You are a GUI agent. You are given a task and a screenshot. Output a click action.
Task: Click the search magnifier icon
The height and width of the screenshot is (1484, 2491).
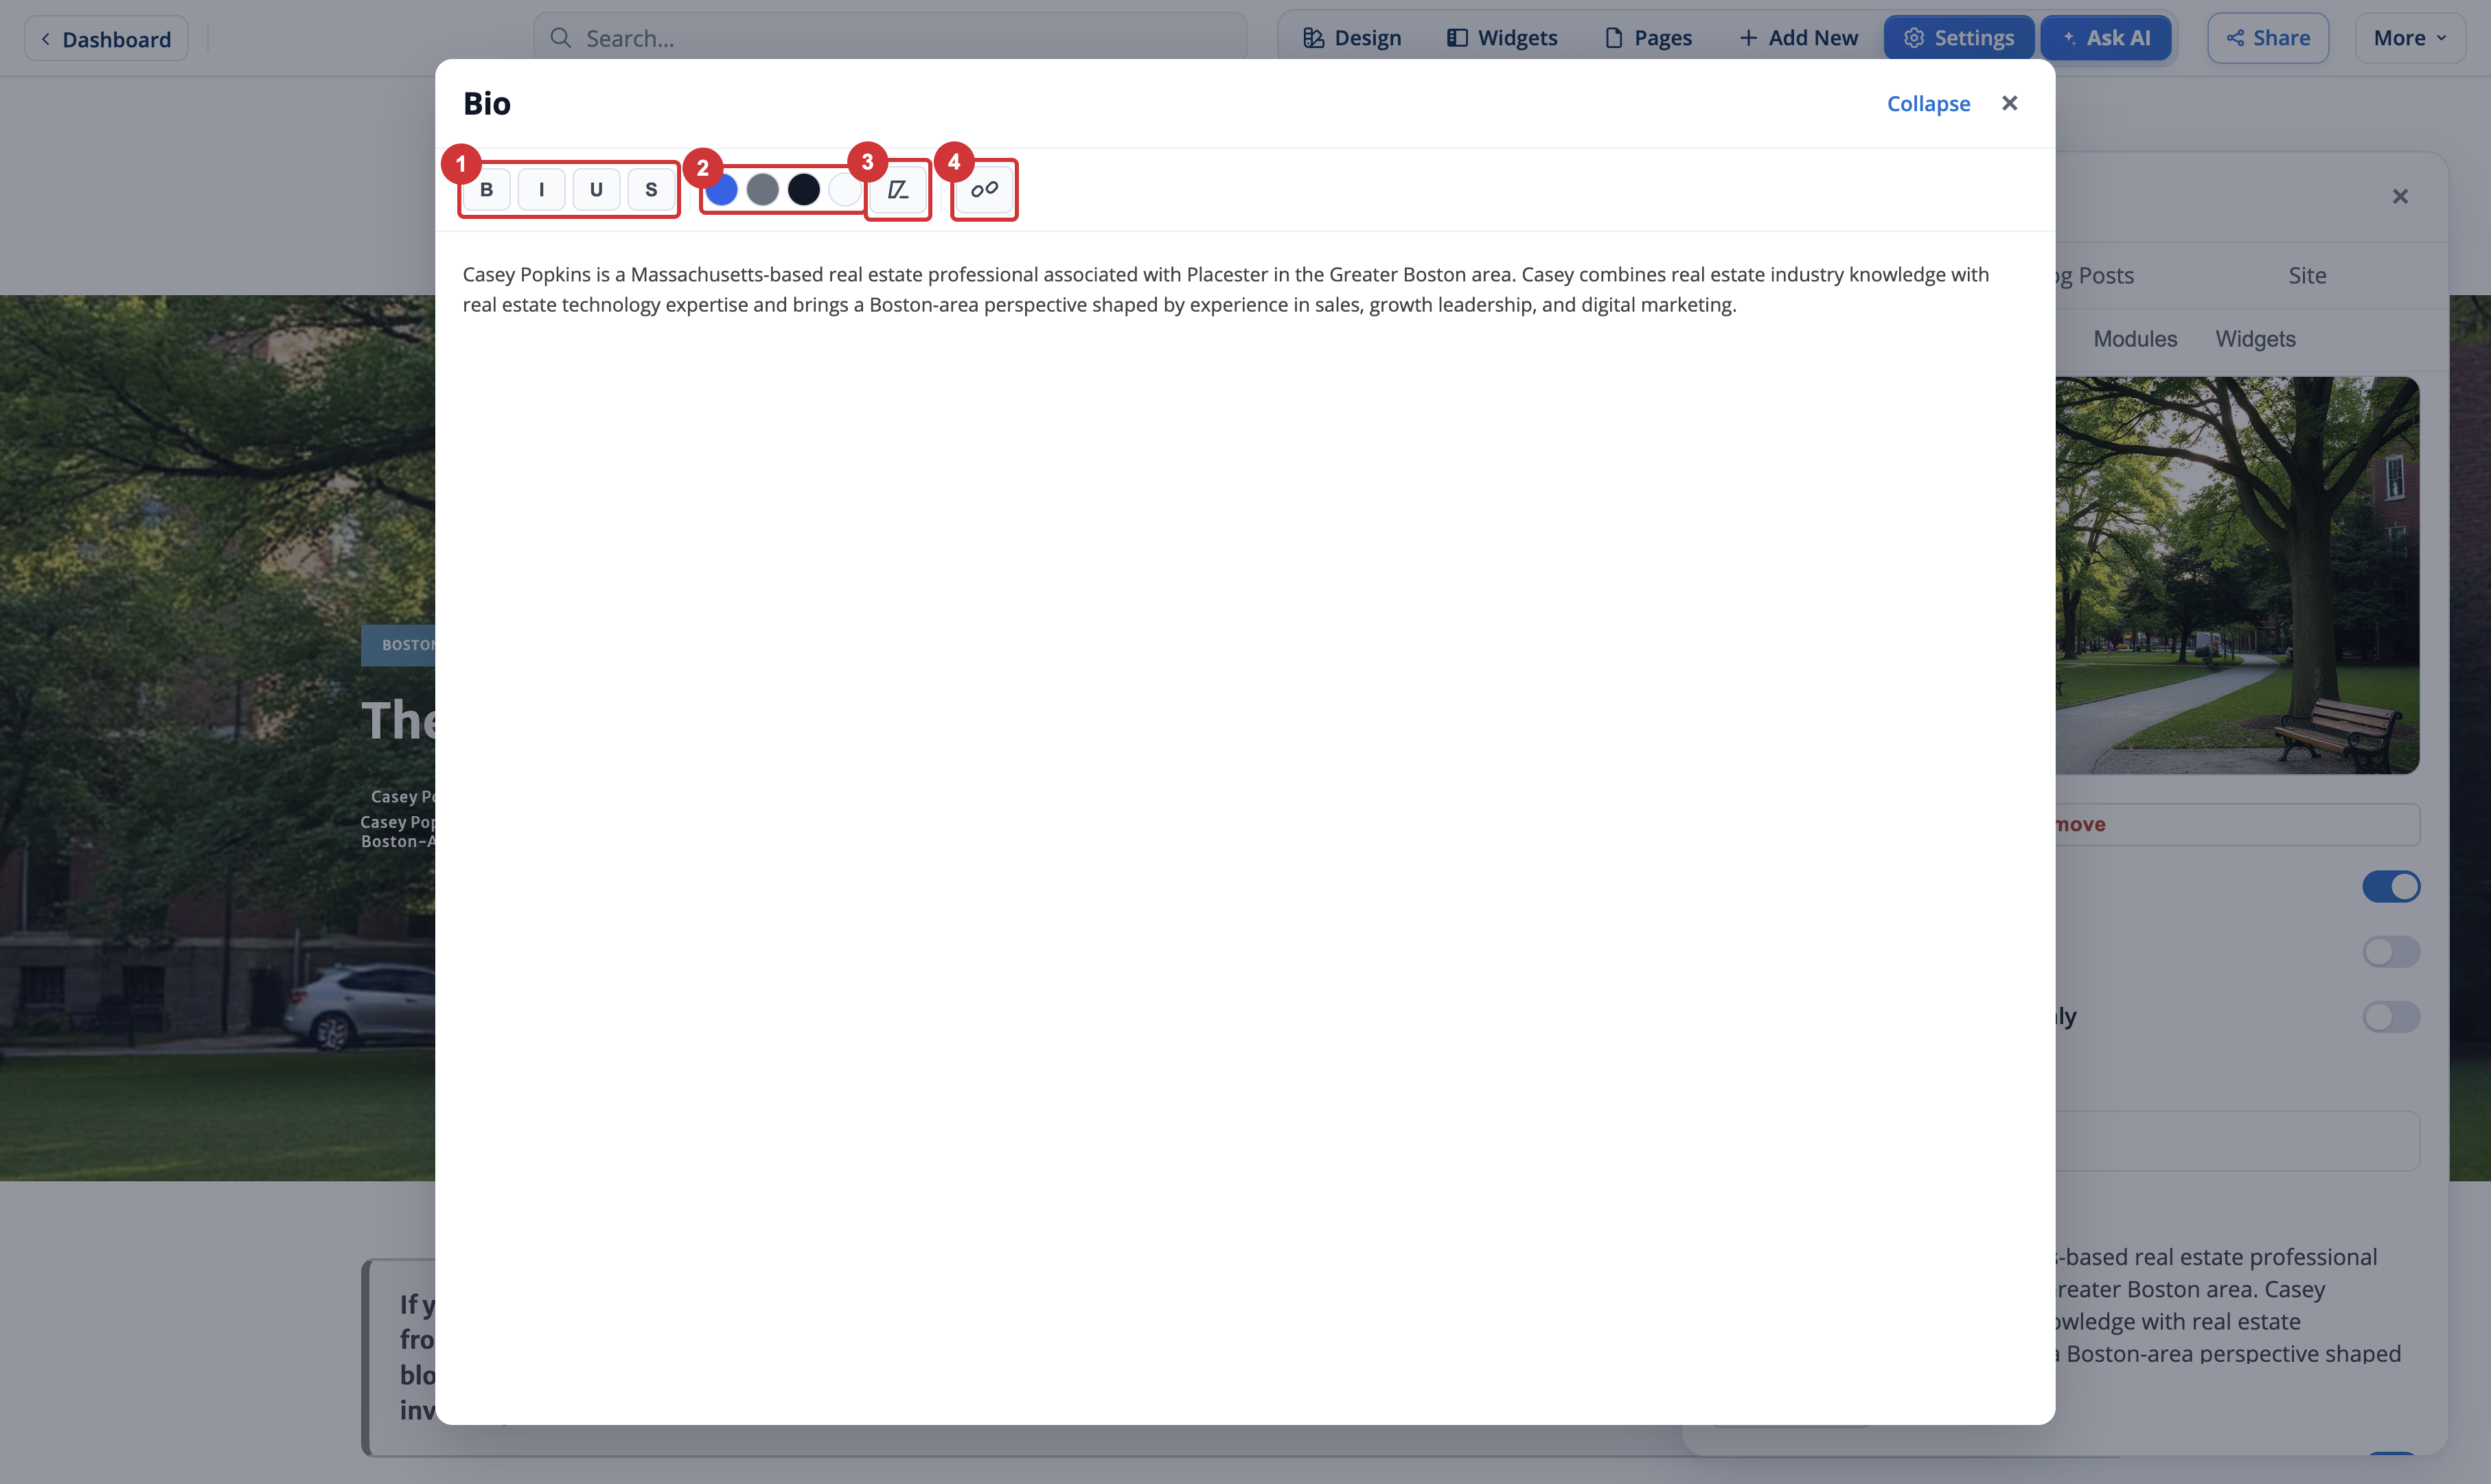[561, 38]
